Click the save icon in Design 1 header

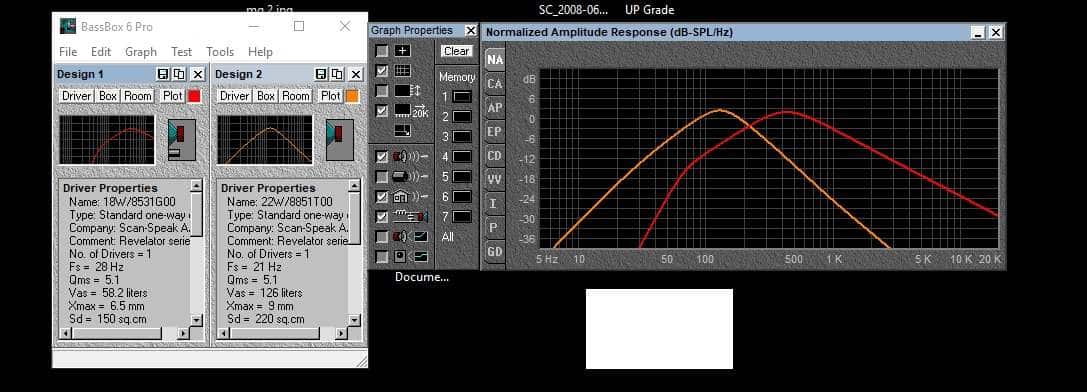[163, 74]
